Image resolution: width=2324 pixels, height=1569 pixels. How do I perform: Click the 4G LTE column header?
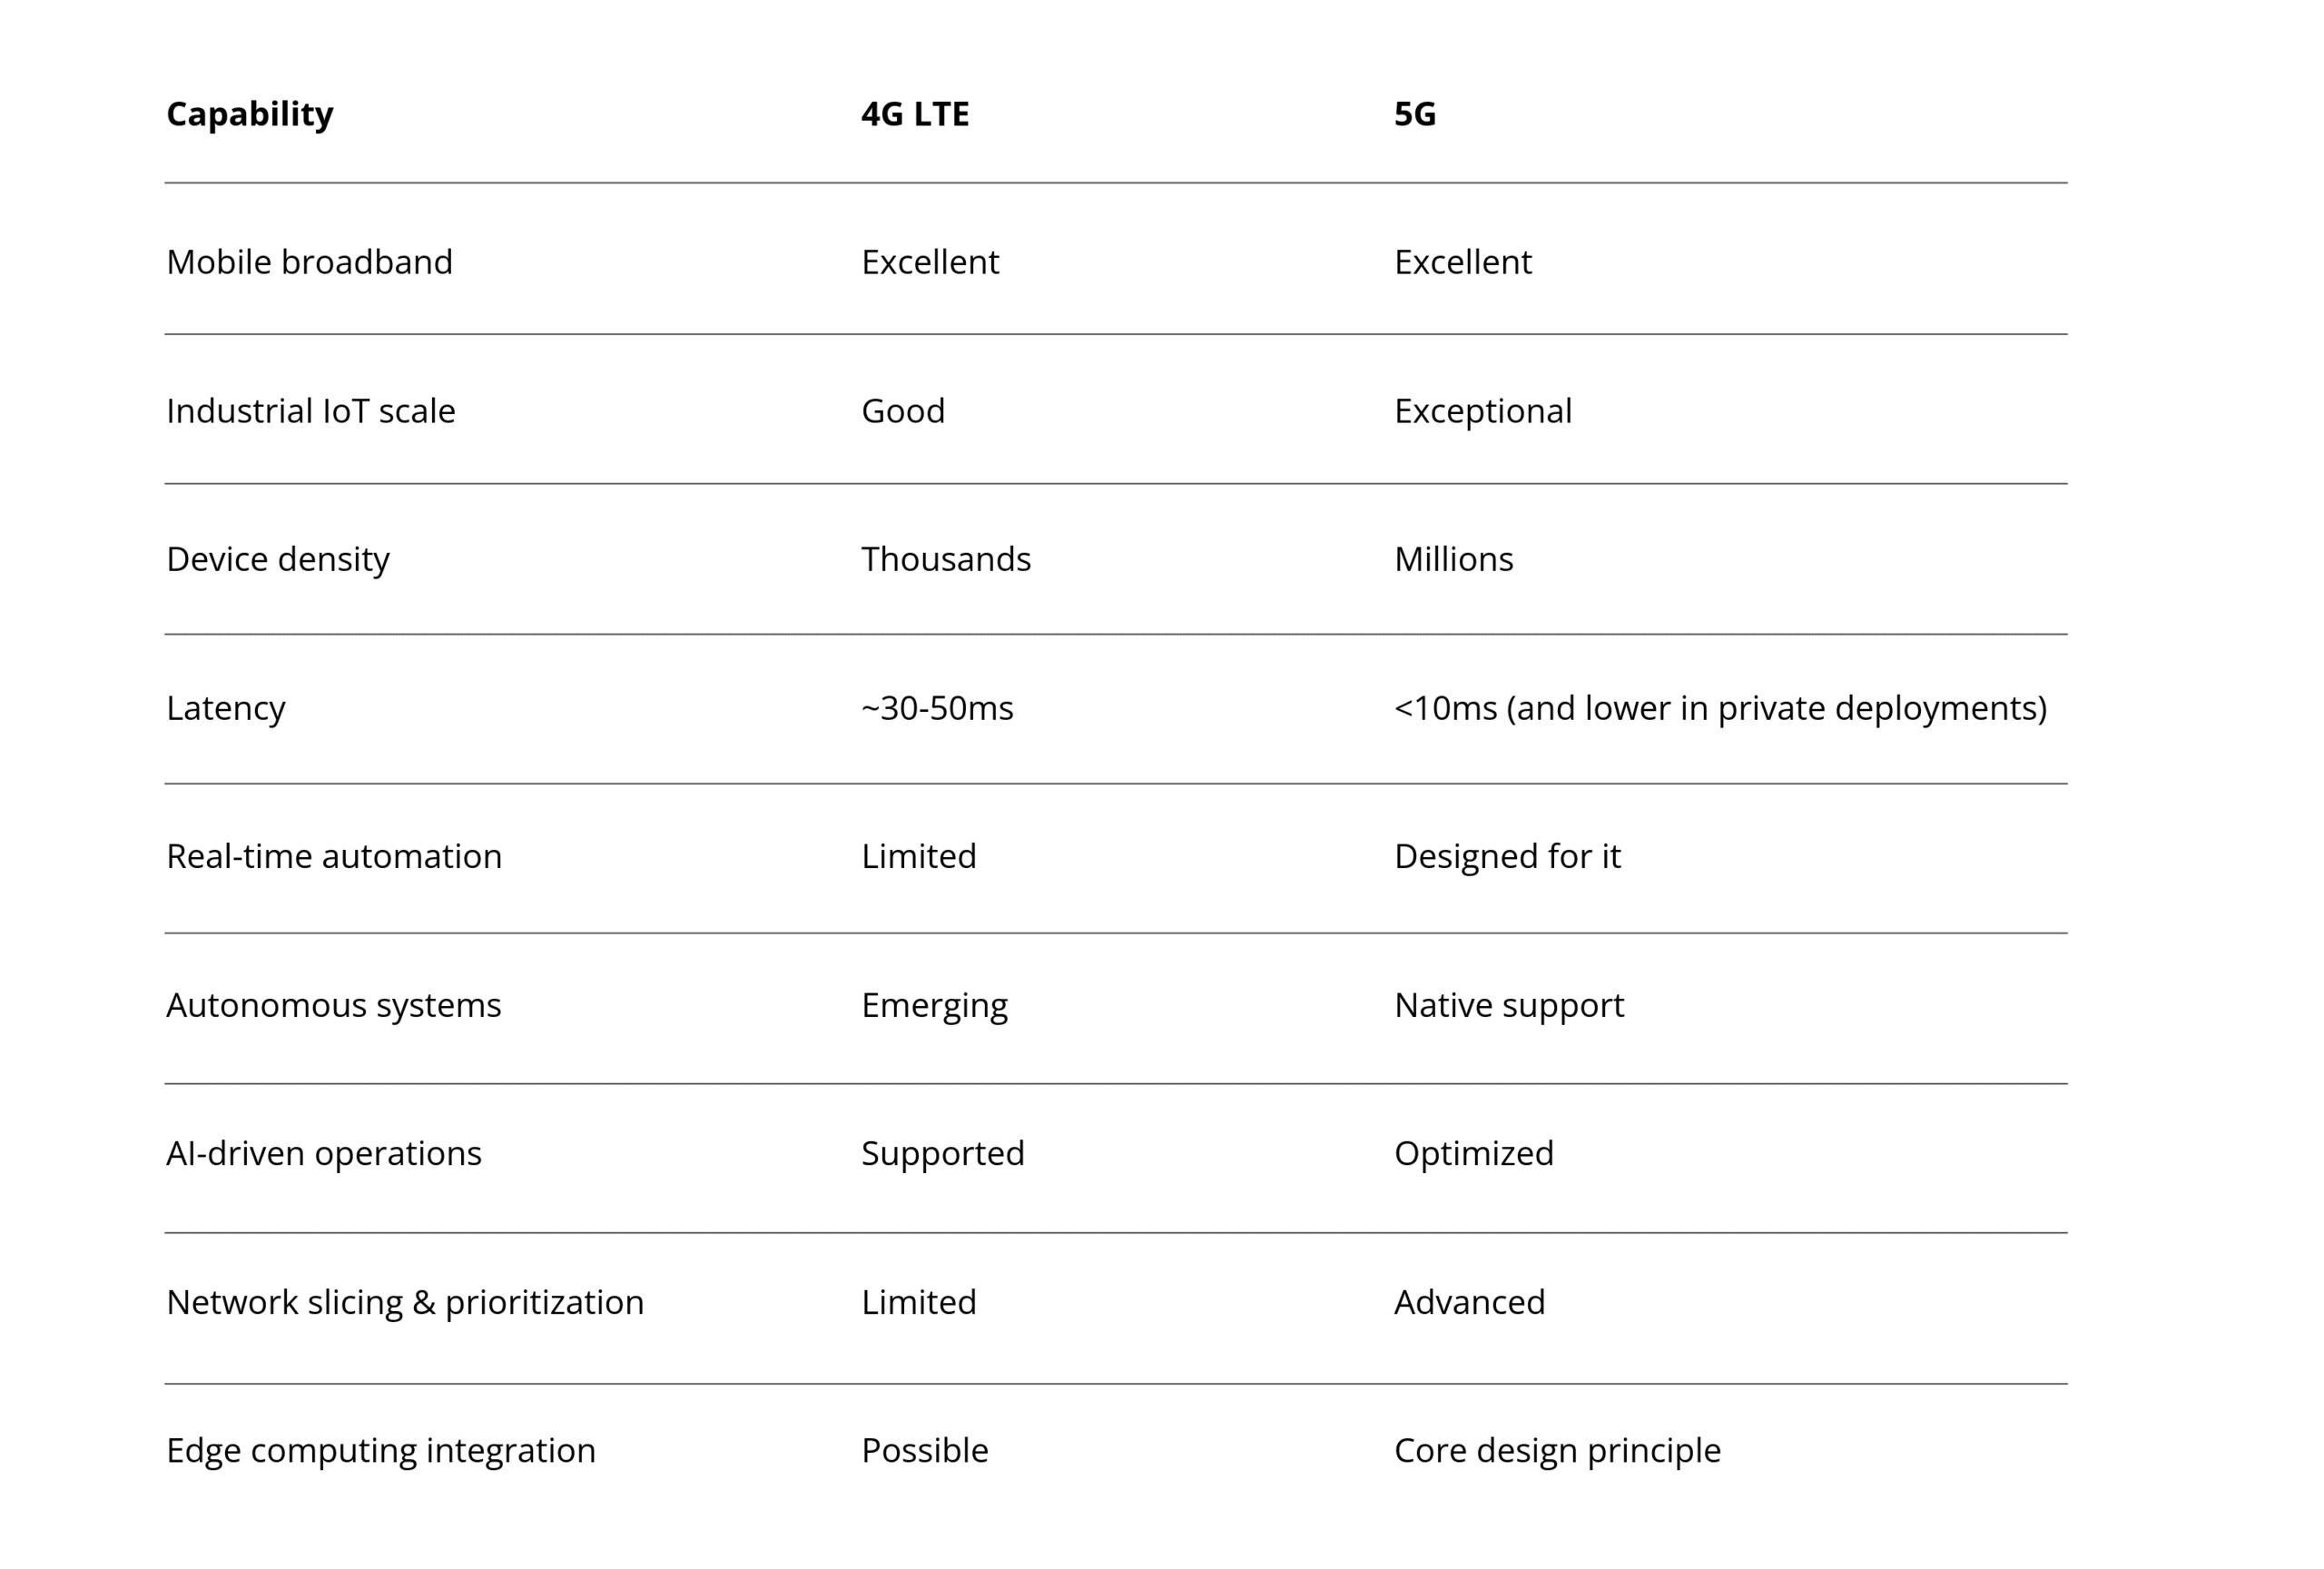coord(915,114)
